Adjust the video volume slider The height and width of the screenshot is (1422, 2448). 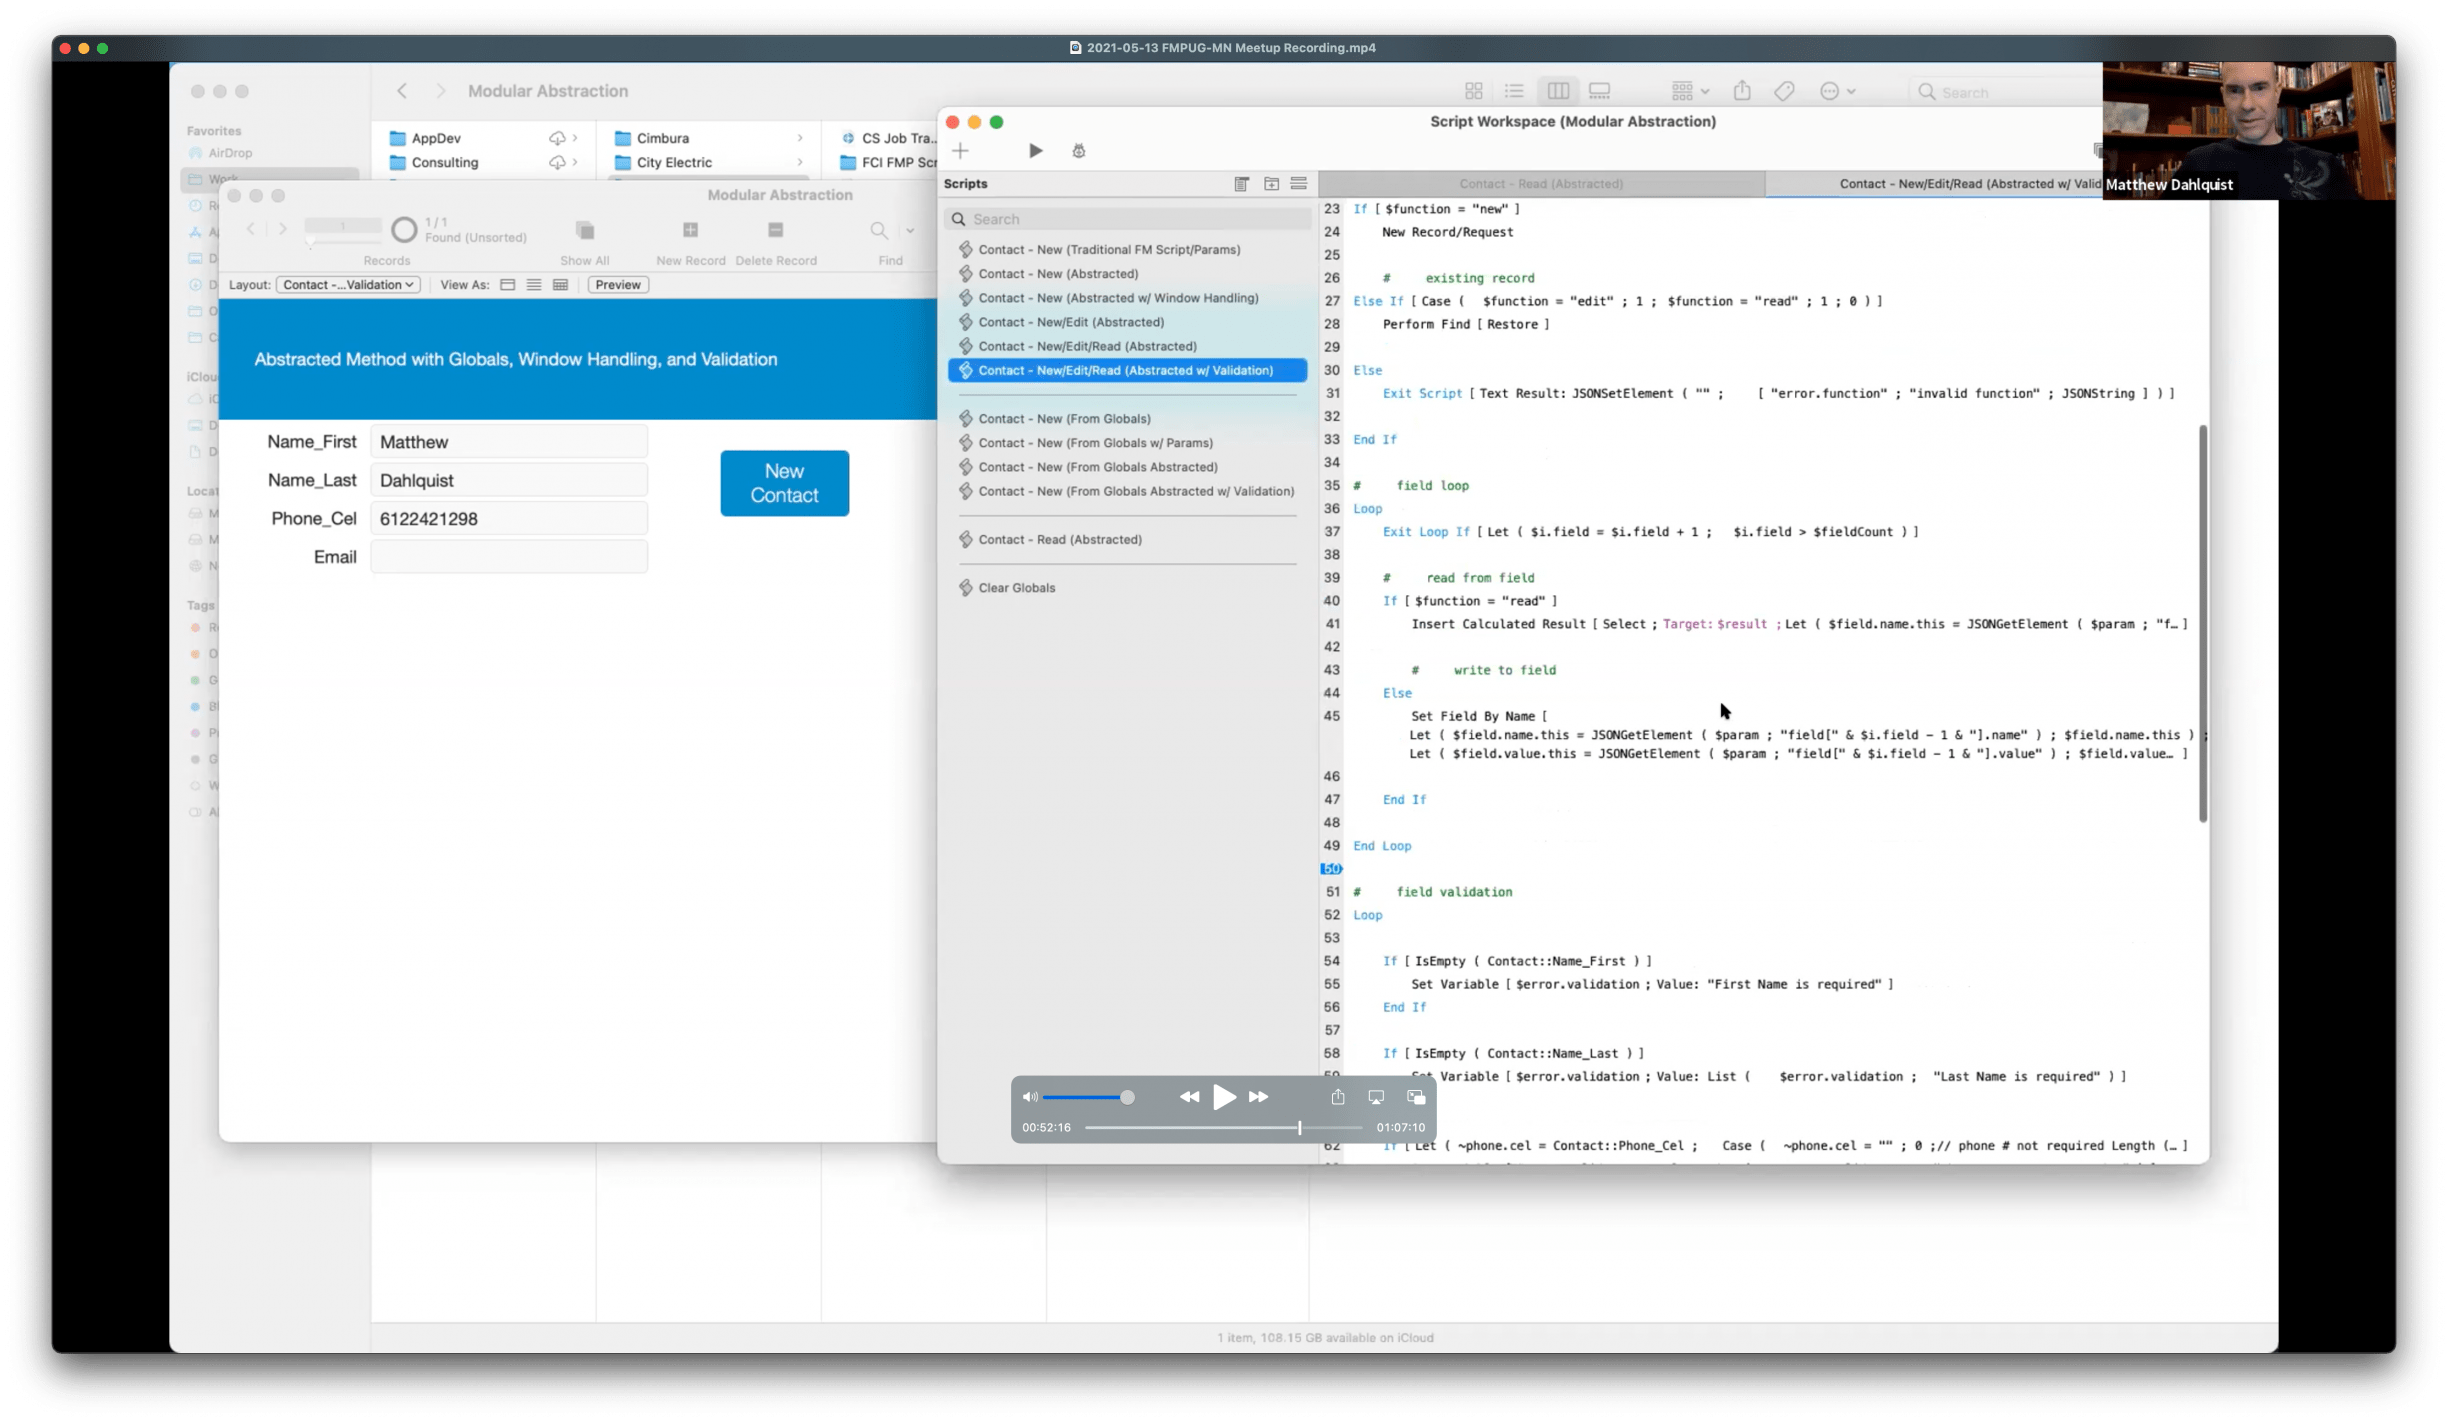coord(1088,1097)
